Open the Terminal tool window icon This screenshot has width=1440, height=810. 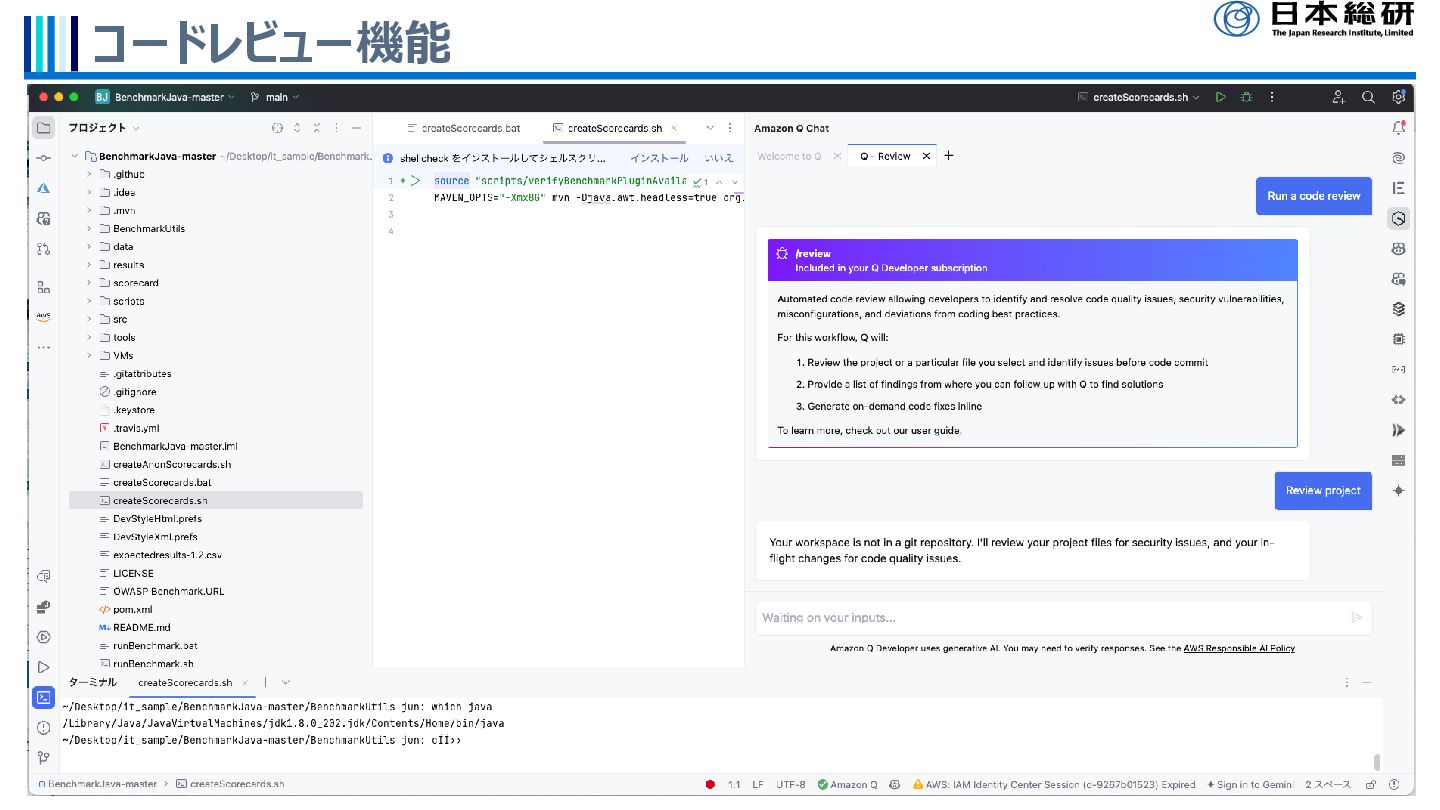[43, 697]
